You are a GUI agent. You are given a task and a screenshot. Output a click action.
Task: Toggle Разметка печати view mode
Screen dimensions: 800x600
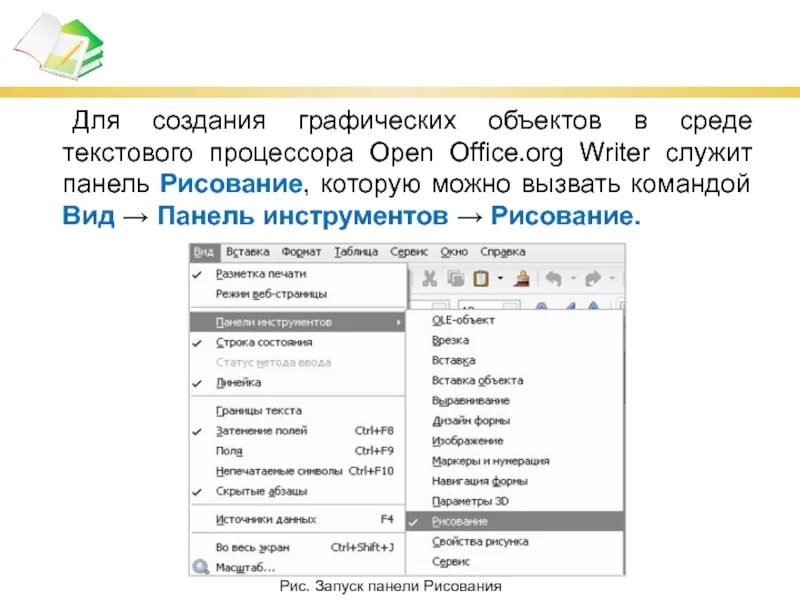click(298, 274)
